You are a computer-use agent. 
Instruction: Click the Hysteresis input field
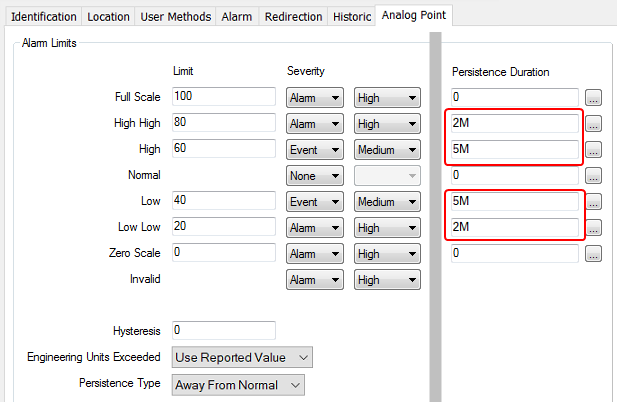coord(223,330)
